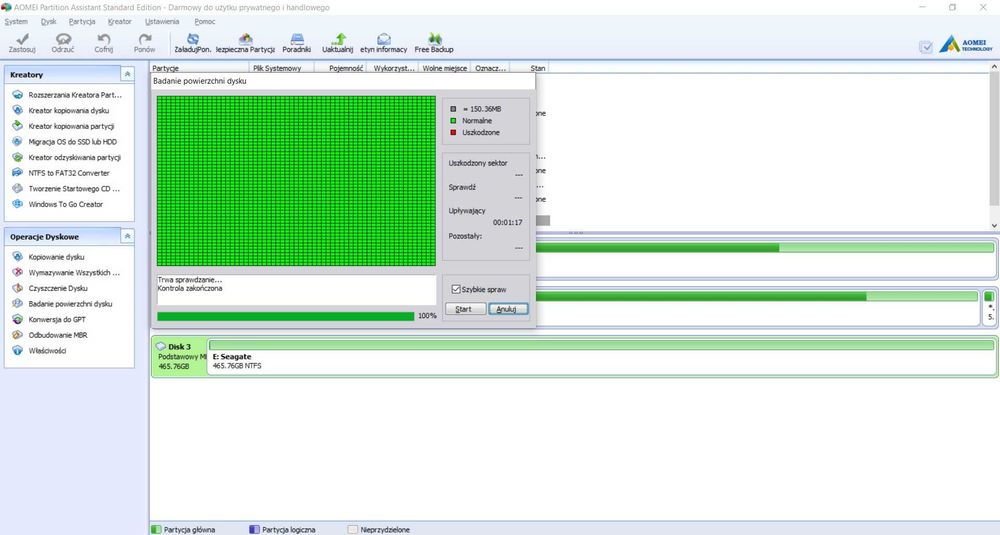Screen dimensions: 1000x535
Task: Select Disk 3 label block
Action: (x=179, y=356)
